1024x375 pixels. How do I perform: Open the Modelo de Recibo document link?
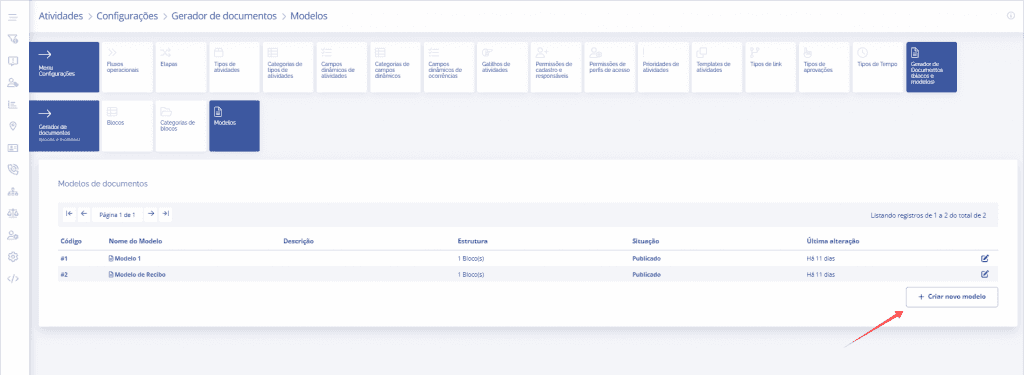click(x=137, y=274)
